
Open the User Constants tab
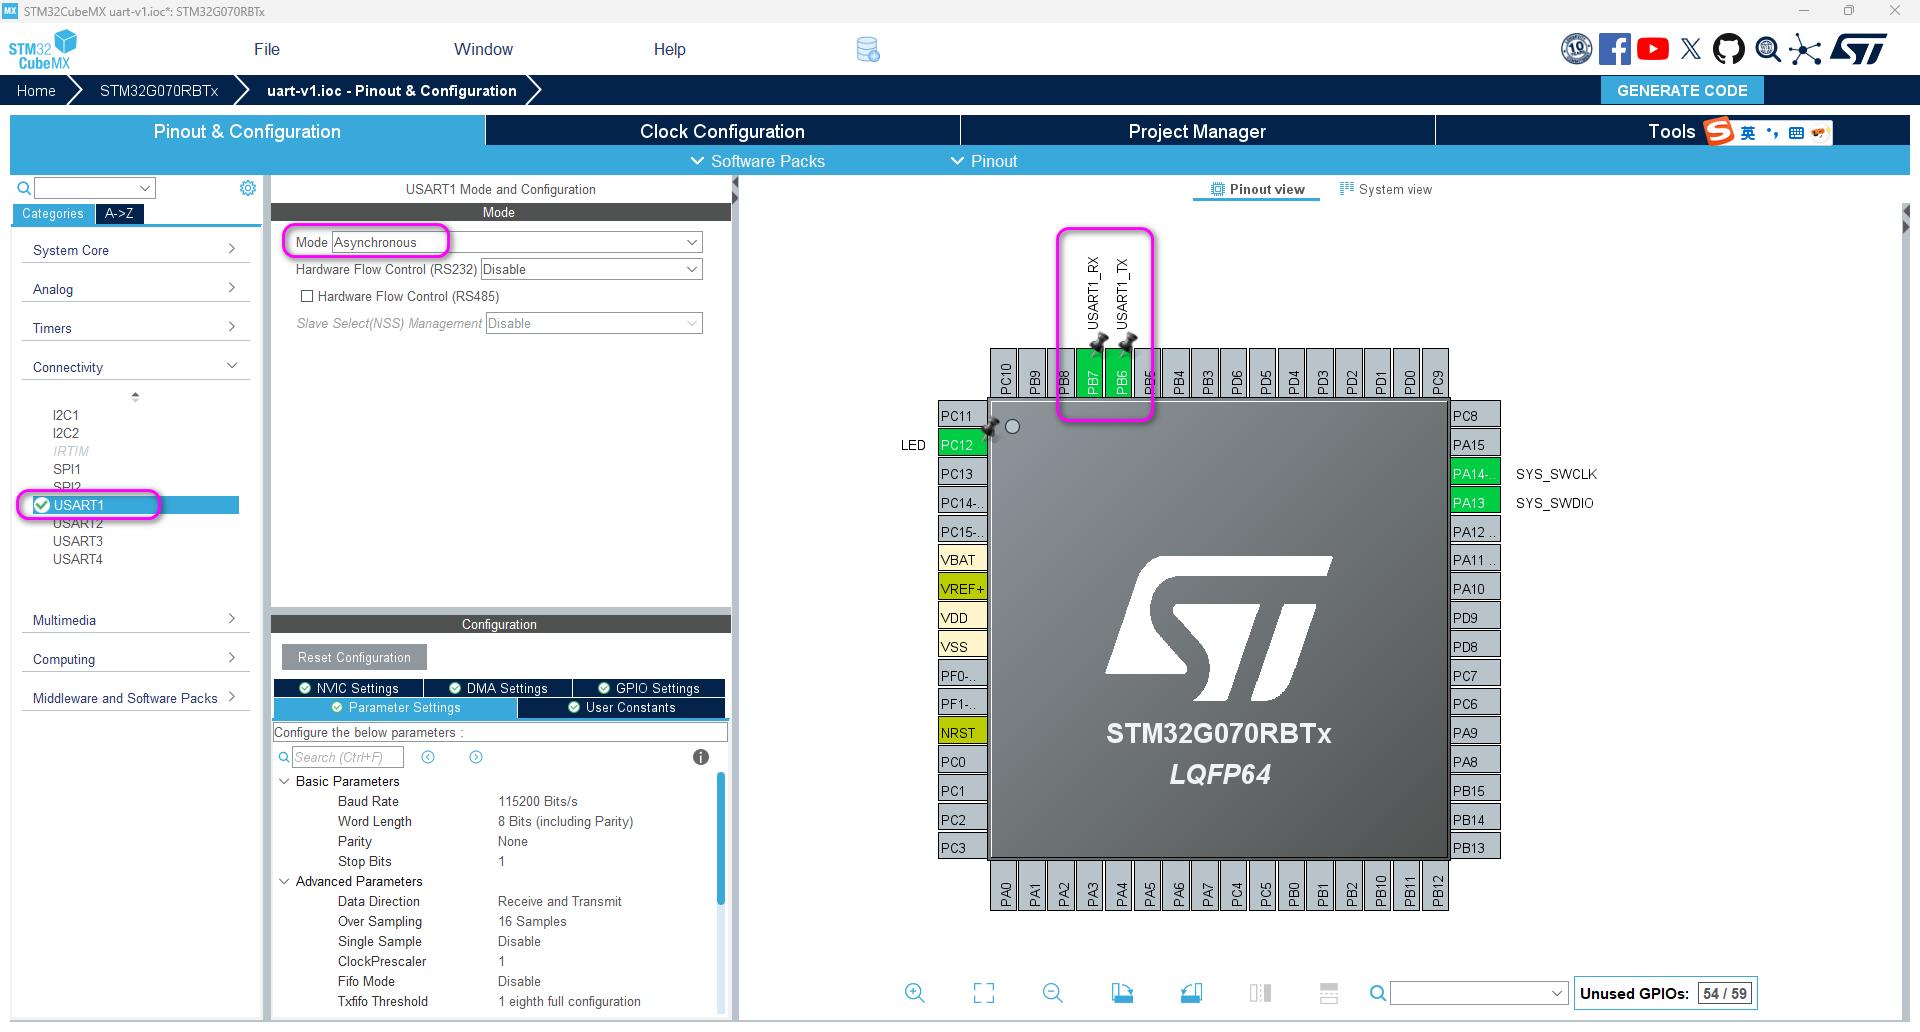click(622, 707)
